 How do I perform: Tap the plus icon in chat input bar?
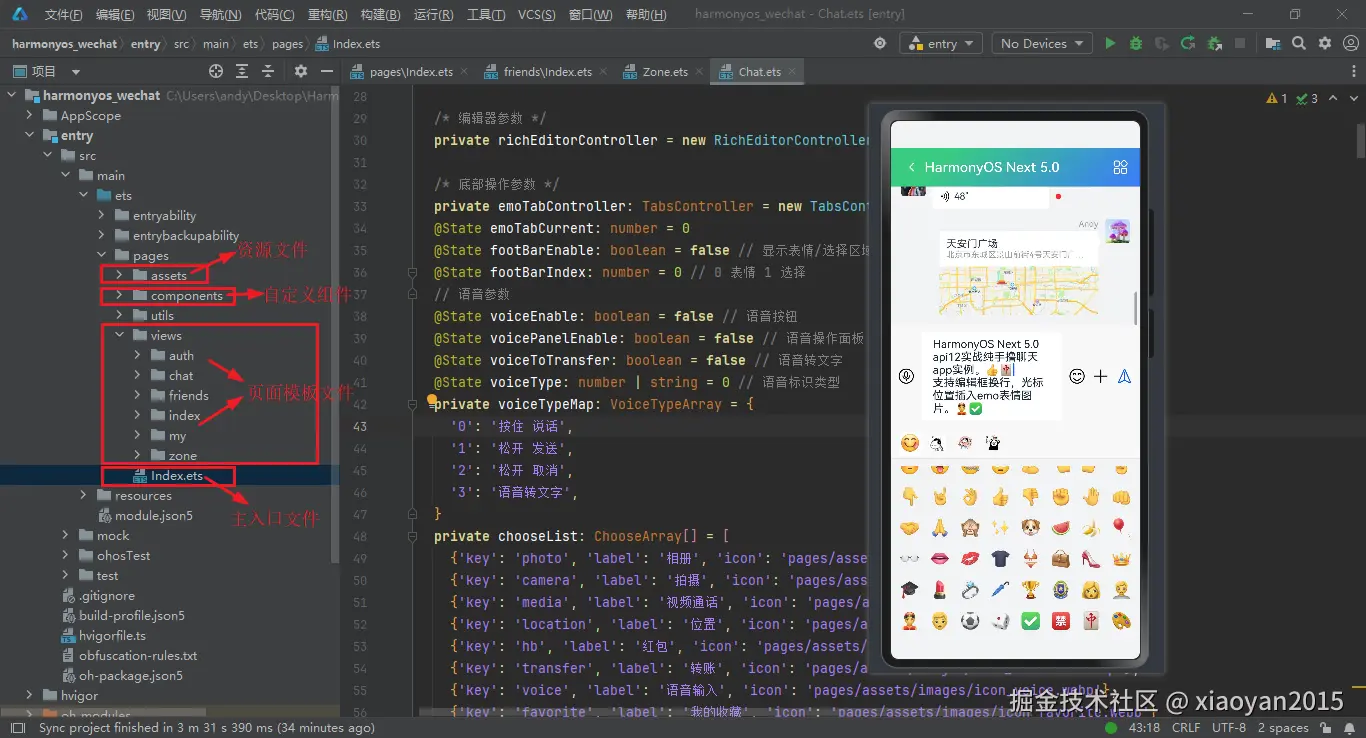coord(1101,376)
